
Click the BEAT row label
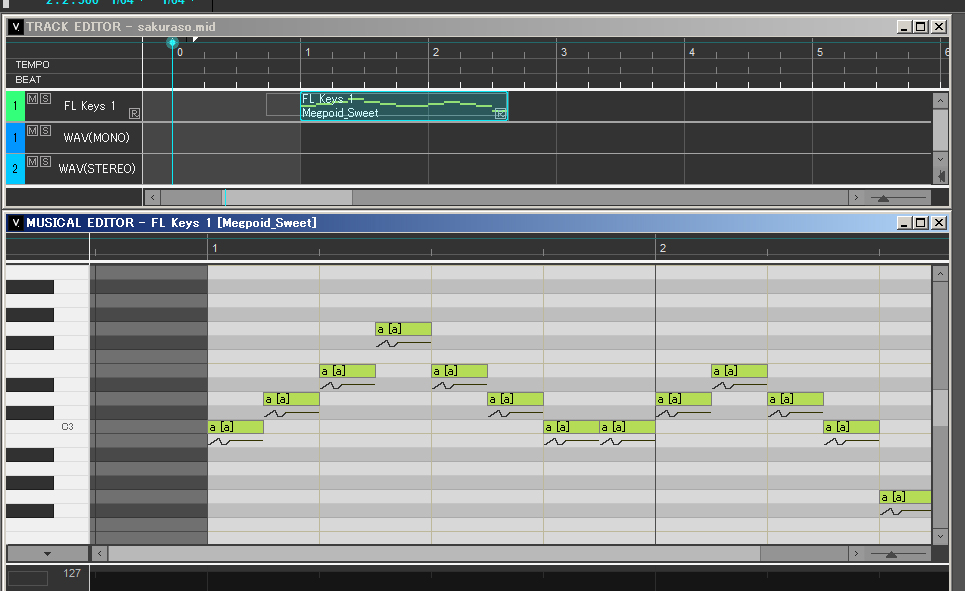pyautogui.click(x=28, y=79)
